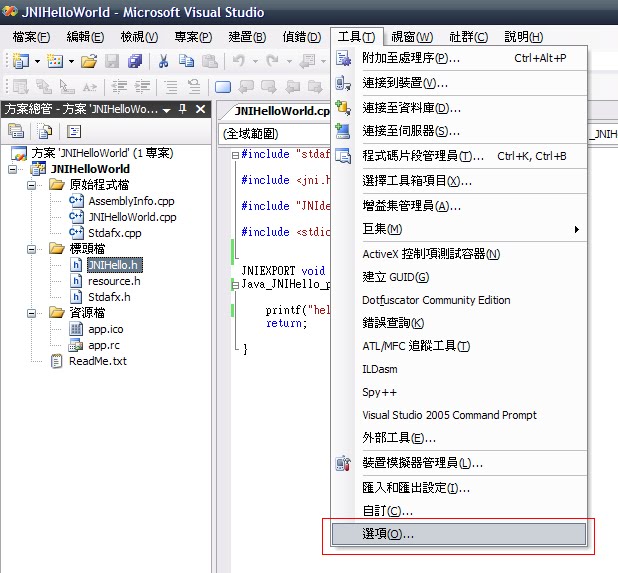Open the 專案(P) menu
This screenshot has width=618, height=573.
193,37
